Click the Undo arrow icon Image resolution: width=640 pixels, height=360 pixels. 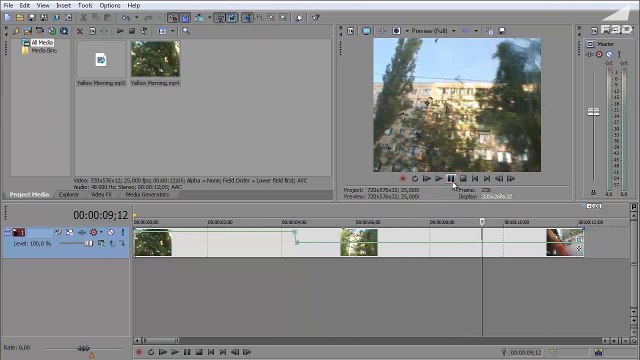[x=126, y=18]
